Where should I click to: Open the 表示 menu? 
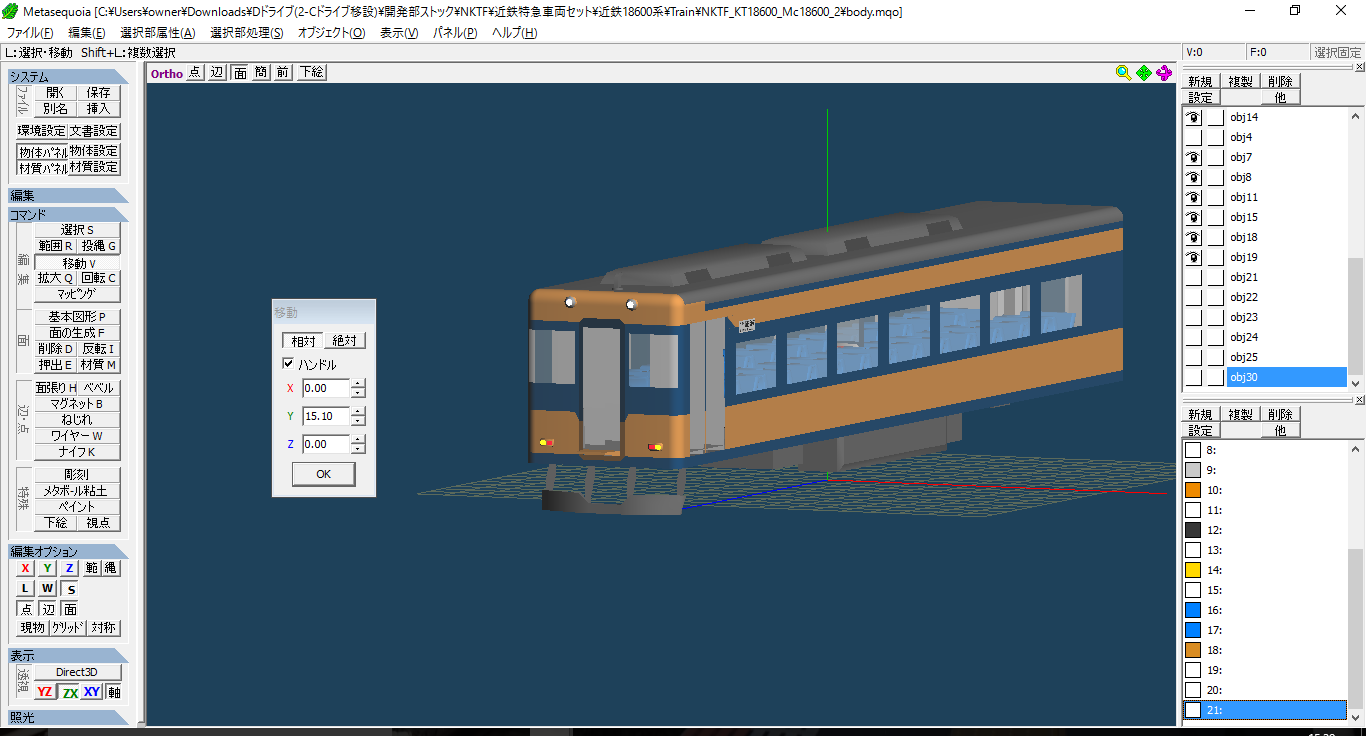(x=399, y=33)
